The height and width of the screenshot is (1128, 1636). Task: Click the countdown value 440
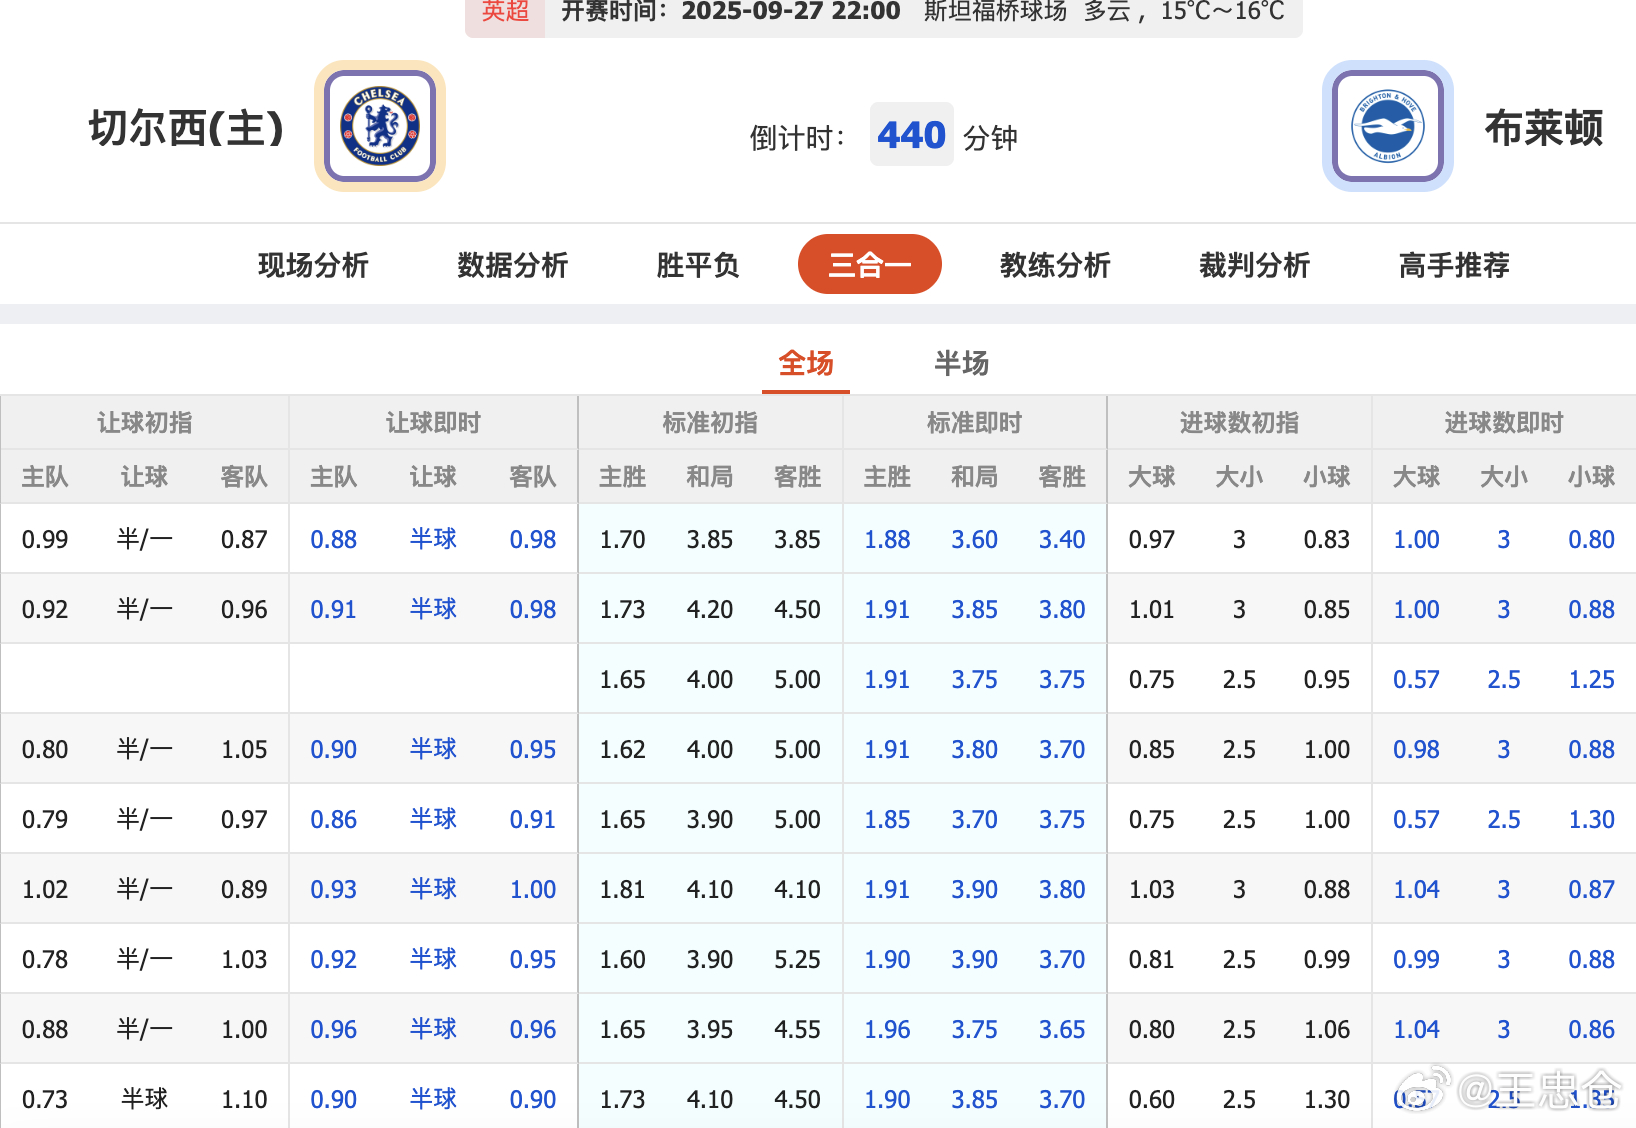tap(911, 134)
